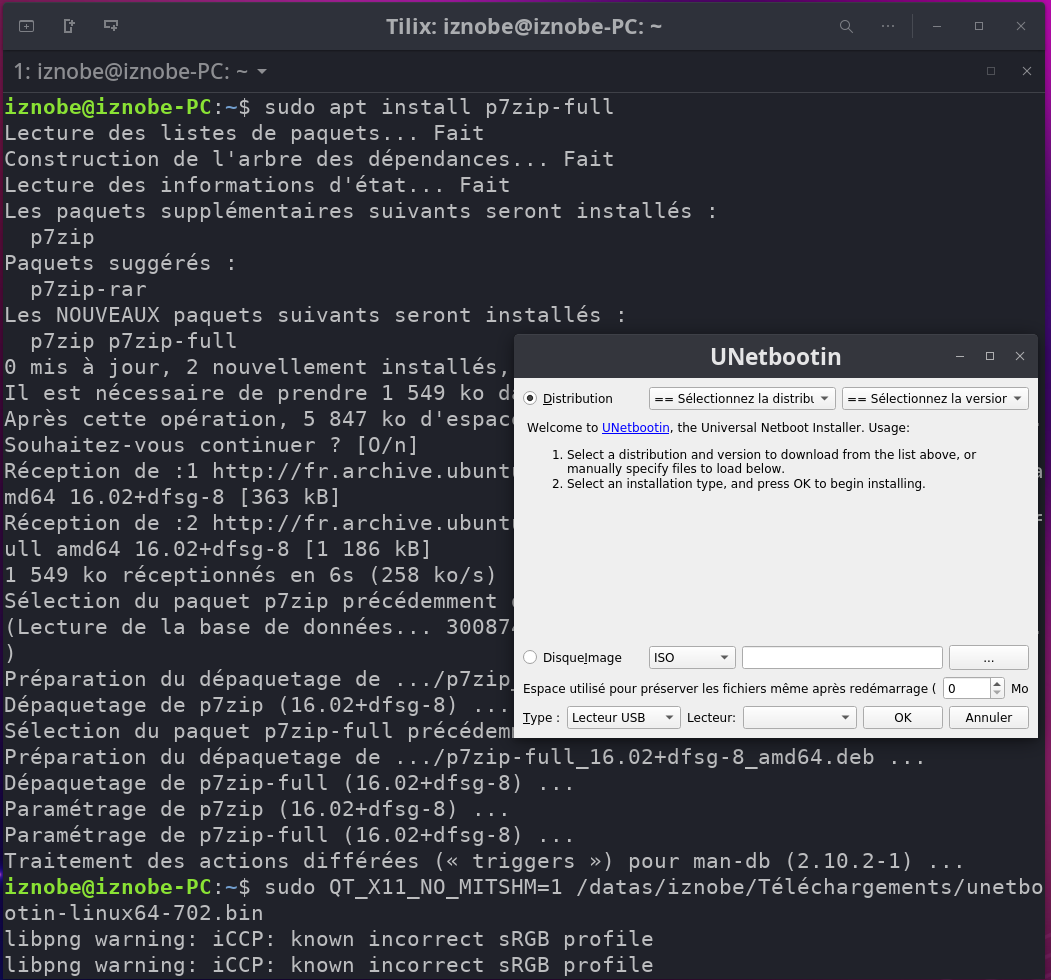
Task: Open the Tilix three-dots menu
Action: click(x=887, y=26)
